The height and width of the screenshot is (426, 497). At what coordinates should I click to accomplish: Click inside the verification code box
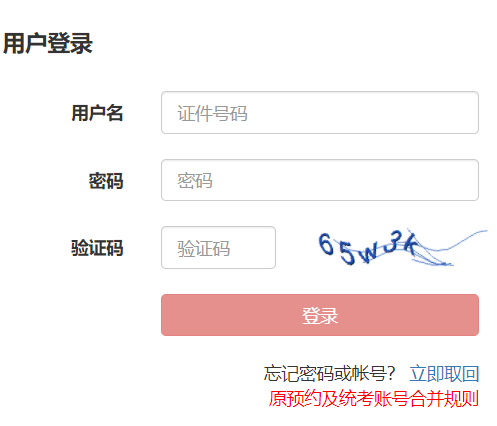pos(218,248)
